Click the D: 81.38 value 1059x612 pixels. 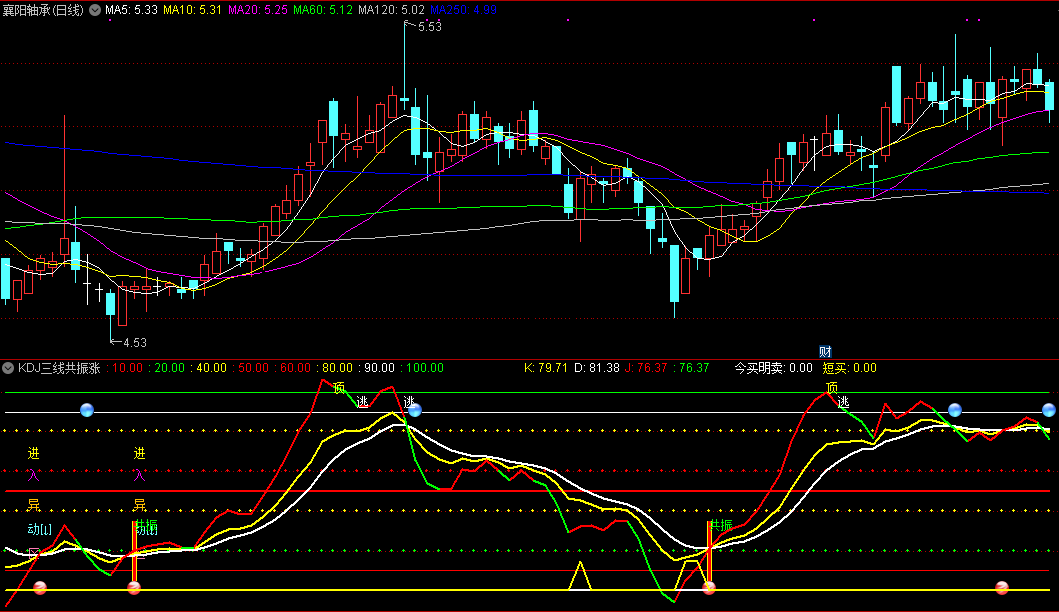point(596,368)
